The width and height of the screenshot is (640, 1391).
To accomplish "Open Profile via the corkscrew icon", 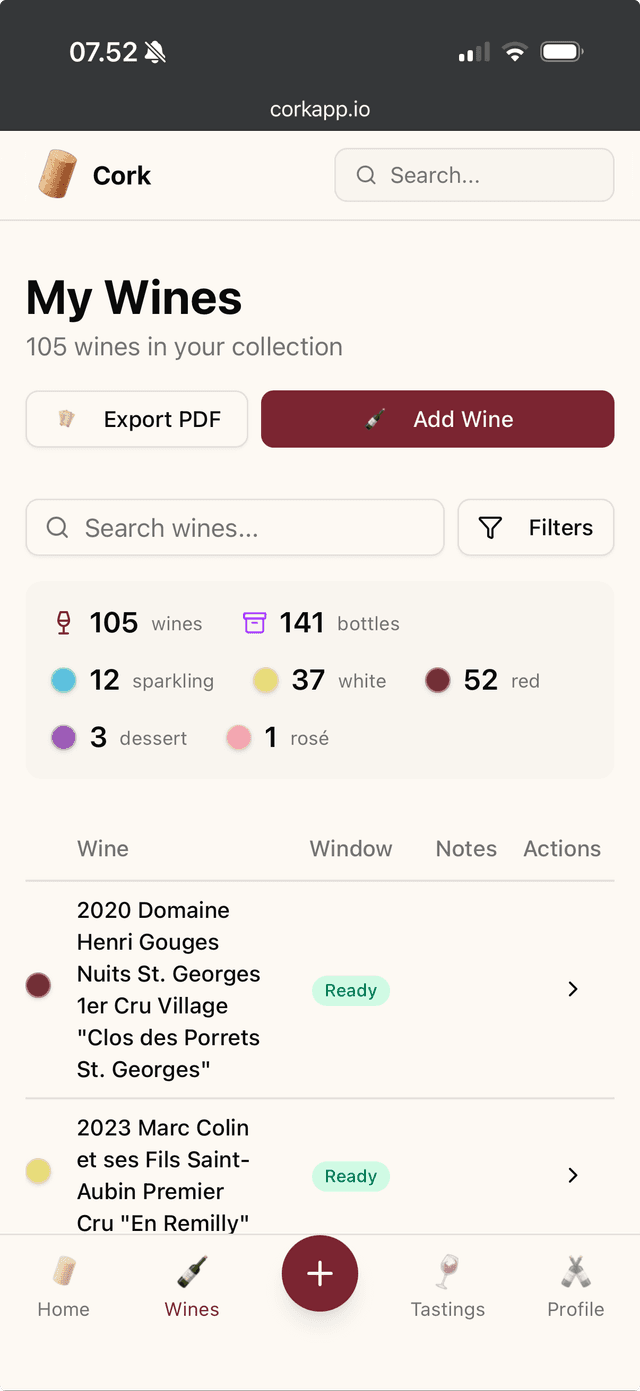I will [576, 1272].
